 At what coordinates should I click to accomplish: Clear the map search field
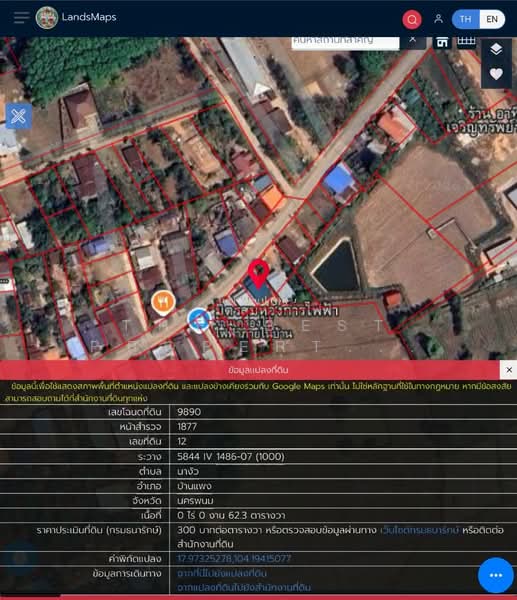pyautogui.click(x=413, y=40)
